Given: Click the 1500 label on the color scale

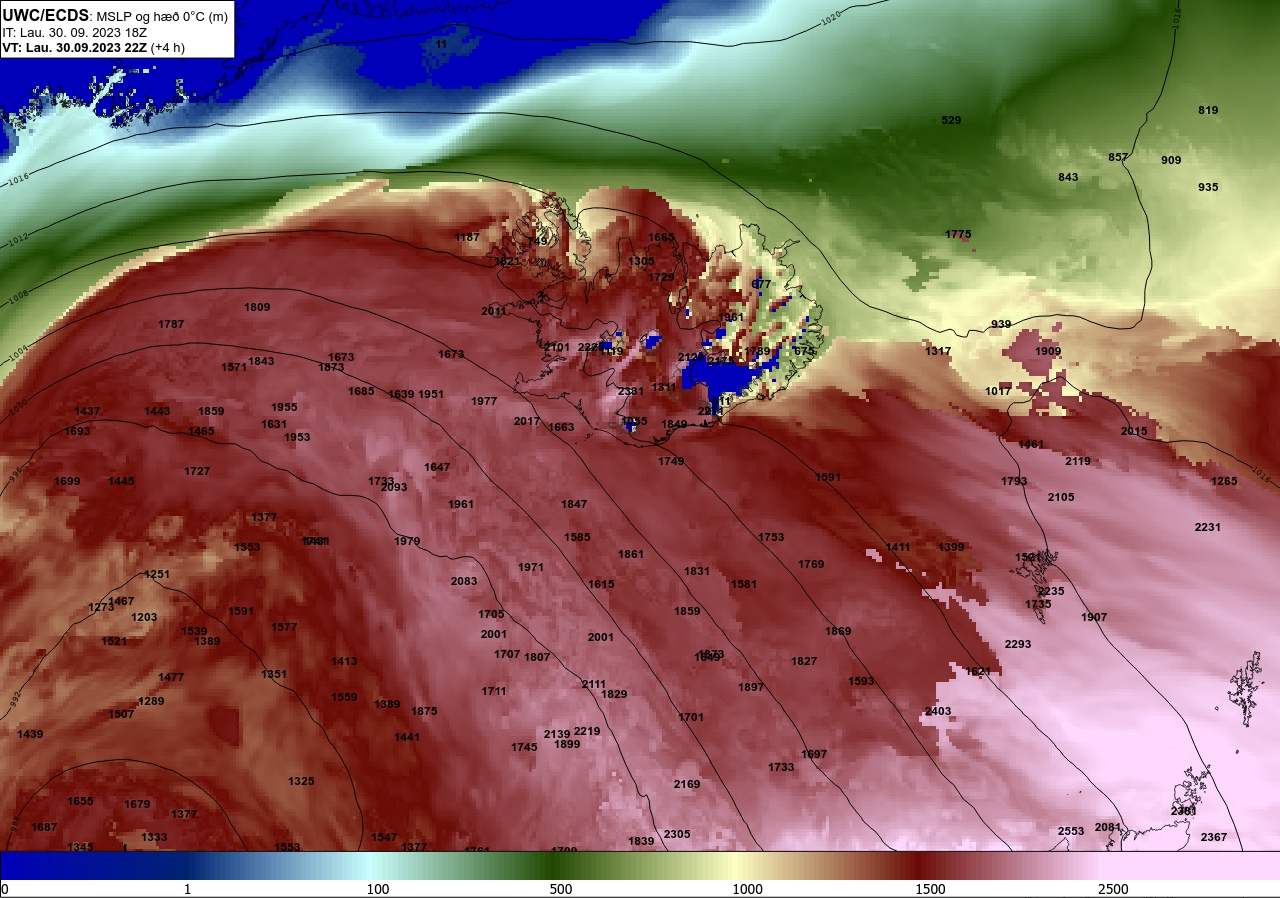Looking at the screenshot, I should point(931,889).
